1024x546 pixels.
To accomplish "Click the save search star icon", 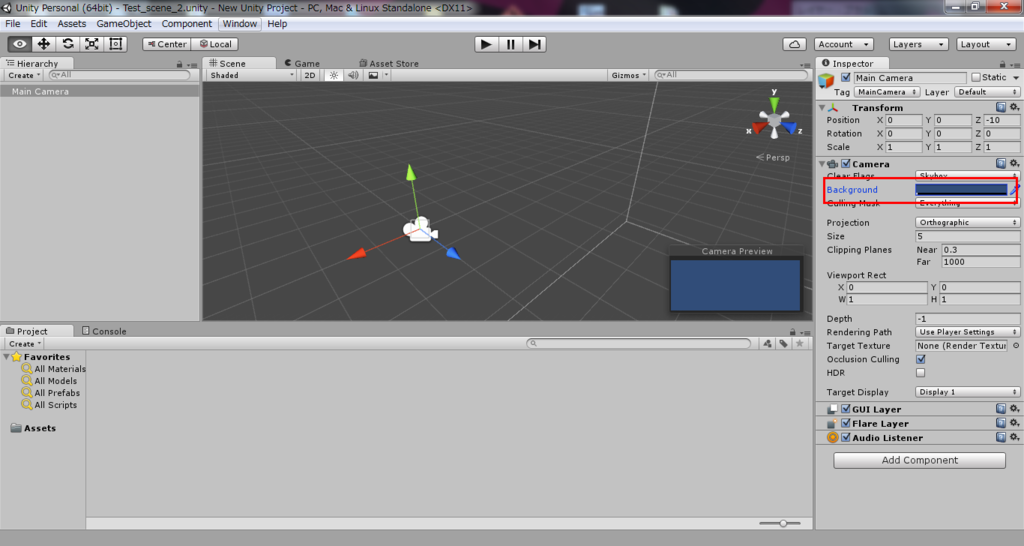I will 799,344.
